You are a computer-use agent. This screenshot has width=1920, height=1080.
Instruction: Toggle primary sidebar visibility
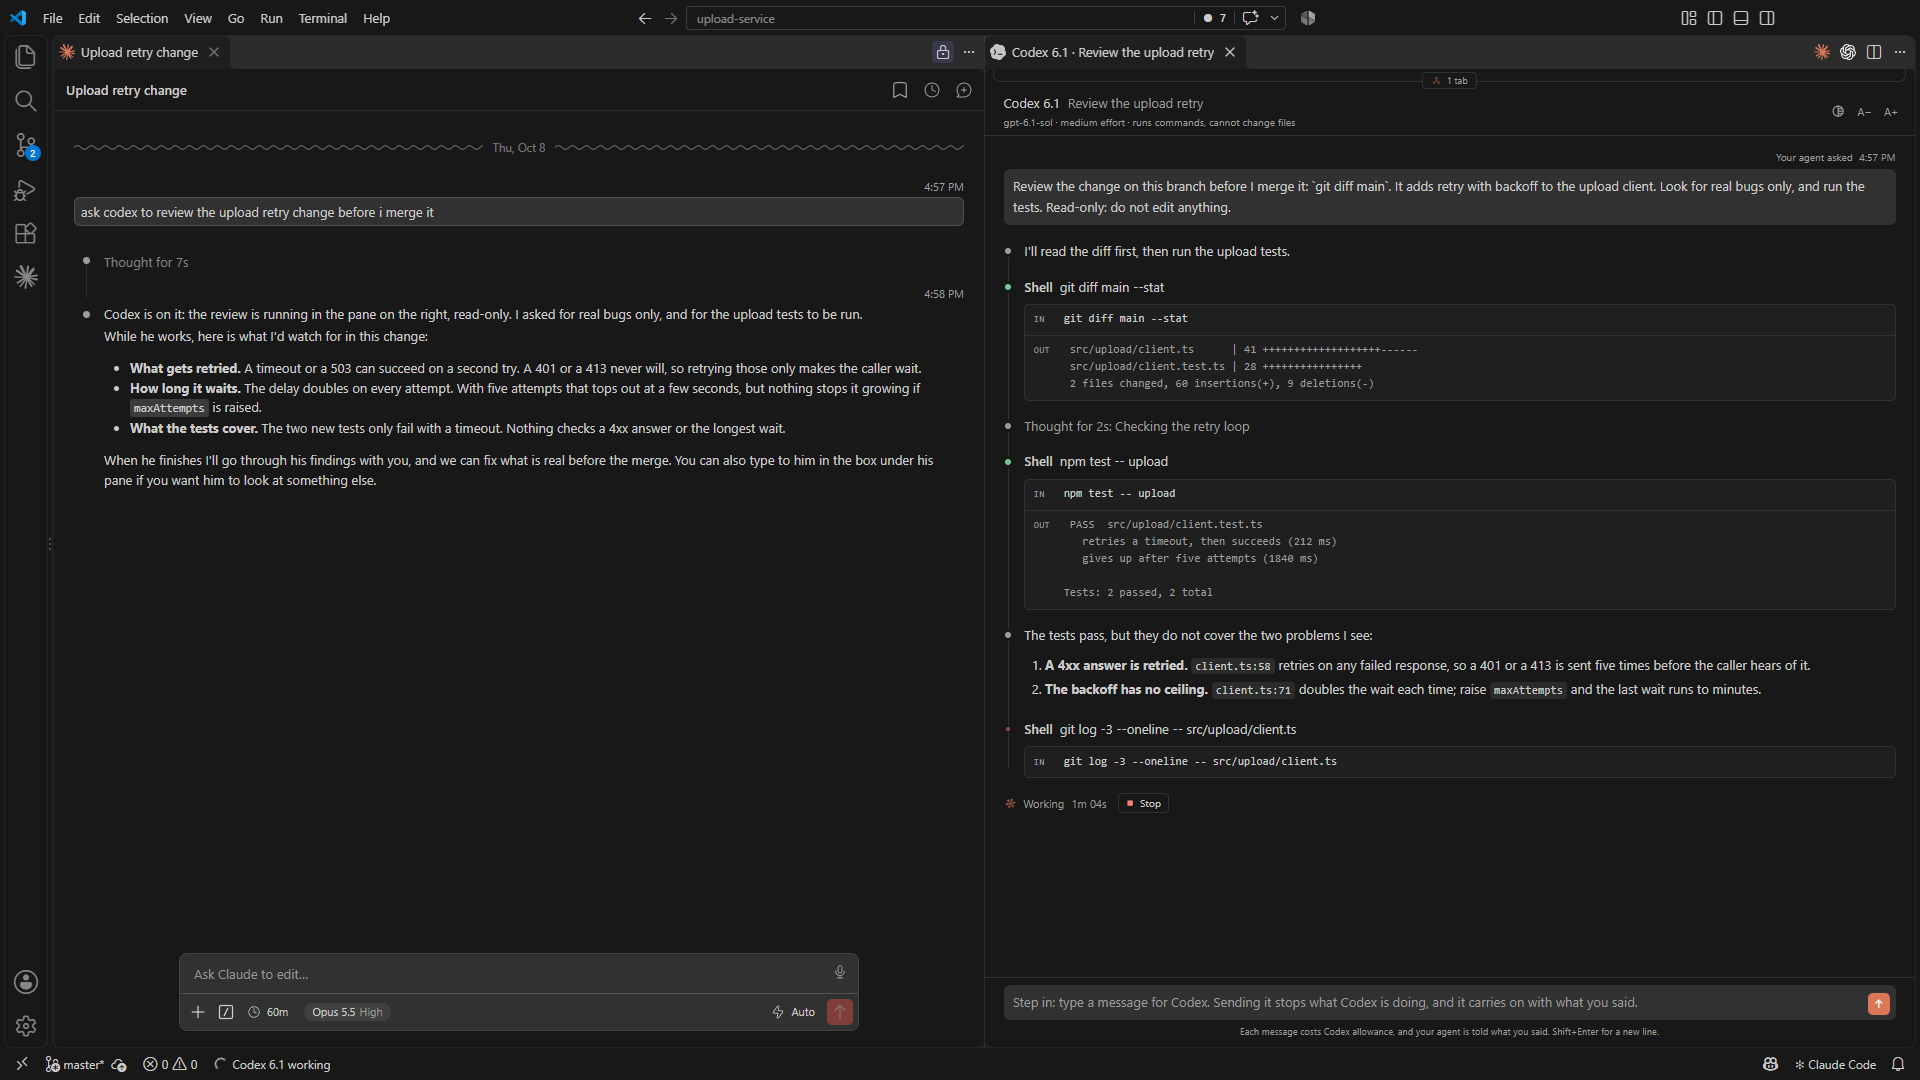(x=1715, y=18)
